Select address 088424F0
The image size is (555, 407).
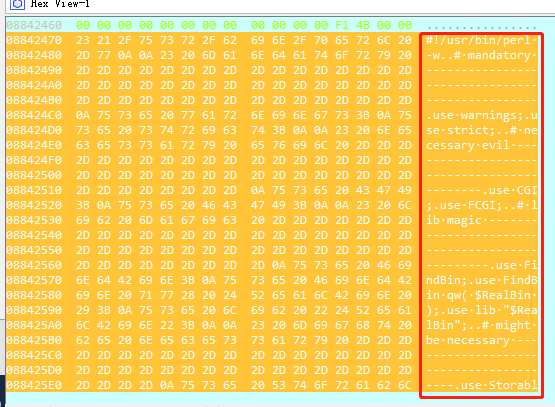[x=34, y=160]
